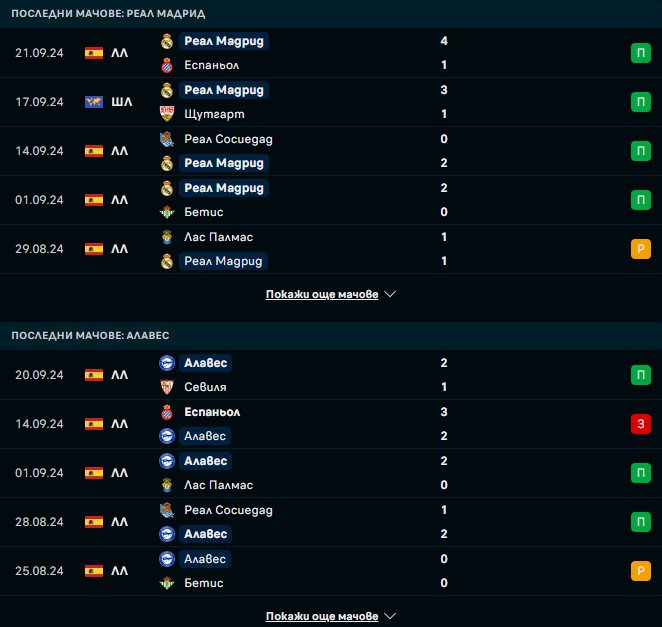Click Alavés crest in 01.09.24 match
Viewport: 662px width, 627px height.
tap(167, 461)
